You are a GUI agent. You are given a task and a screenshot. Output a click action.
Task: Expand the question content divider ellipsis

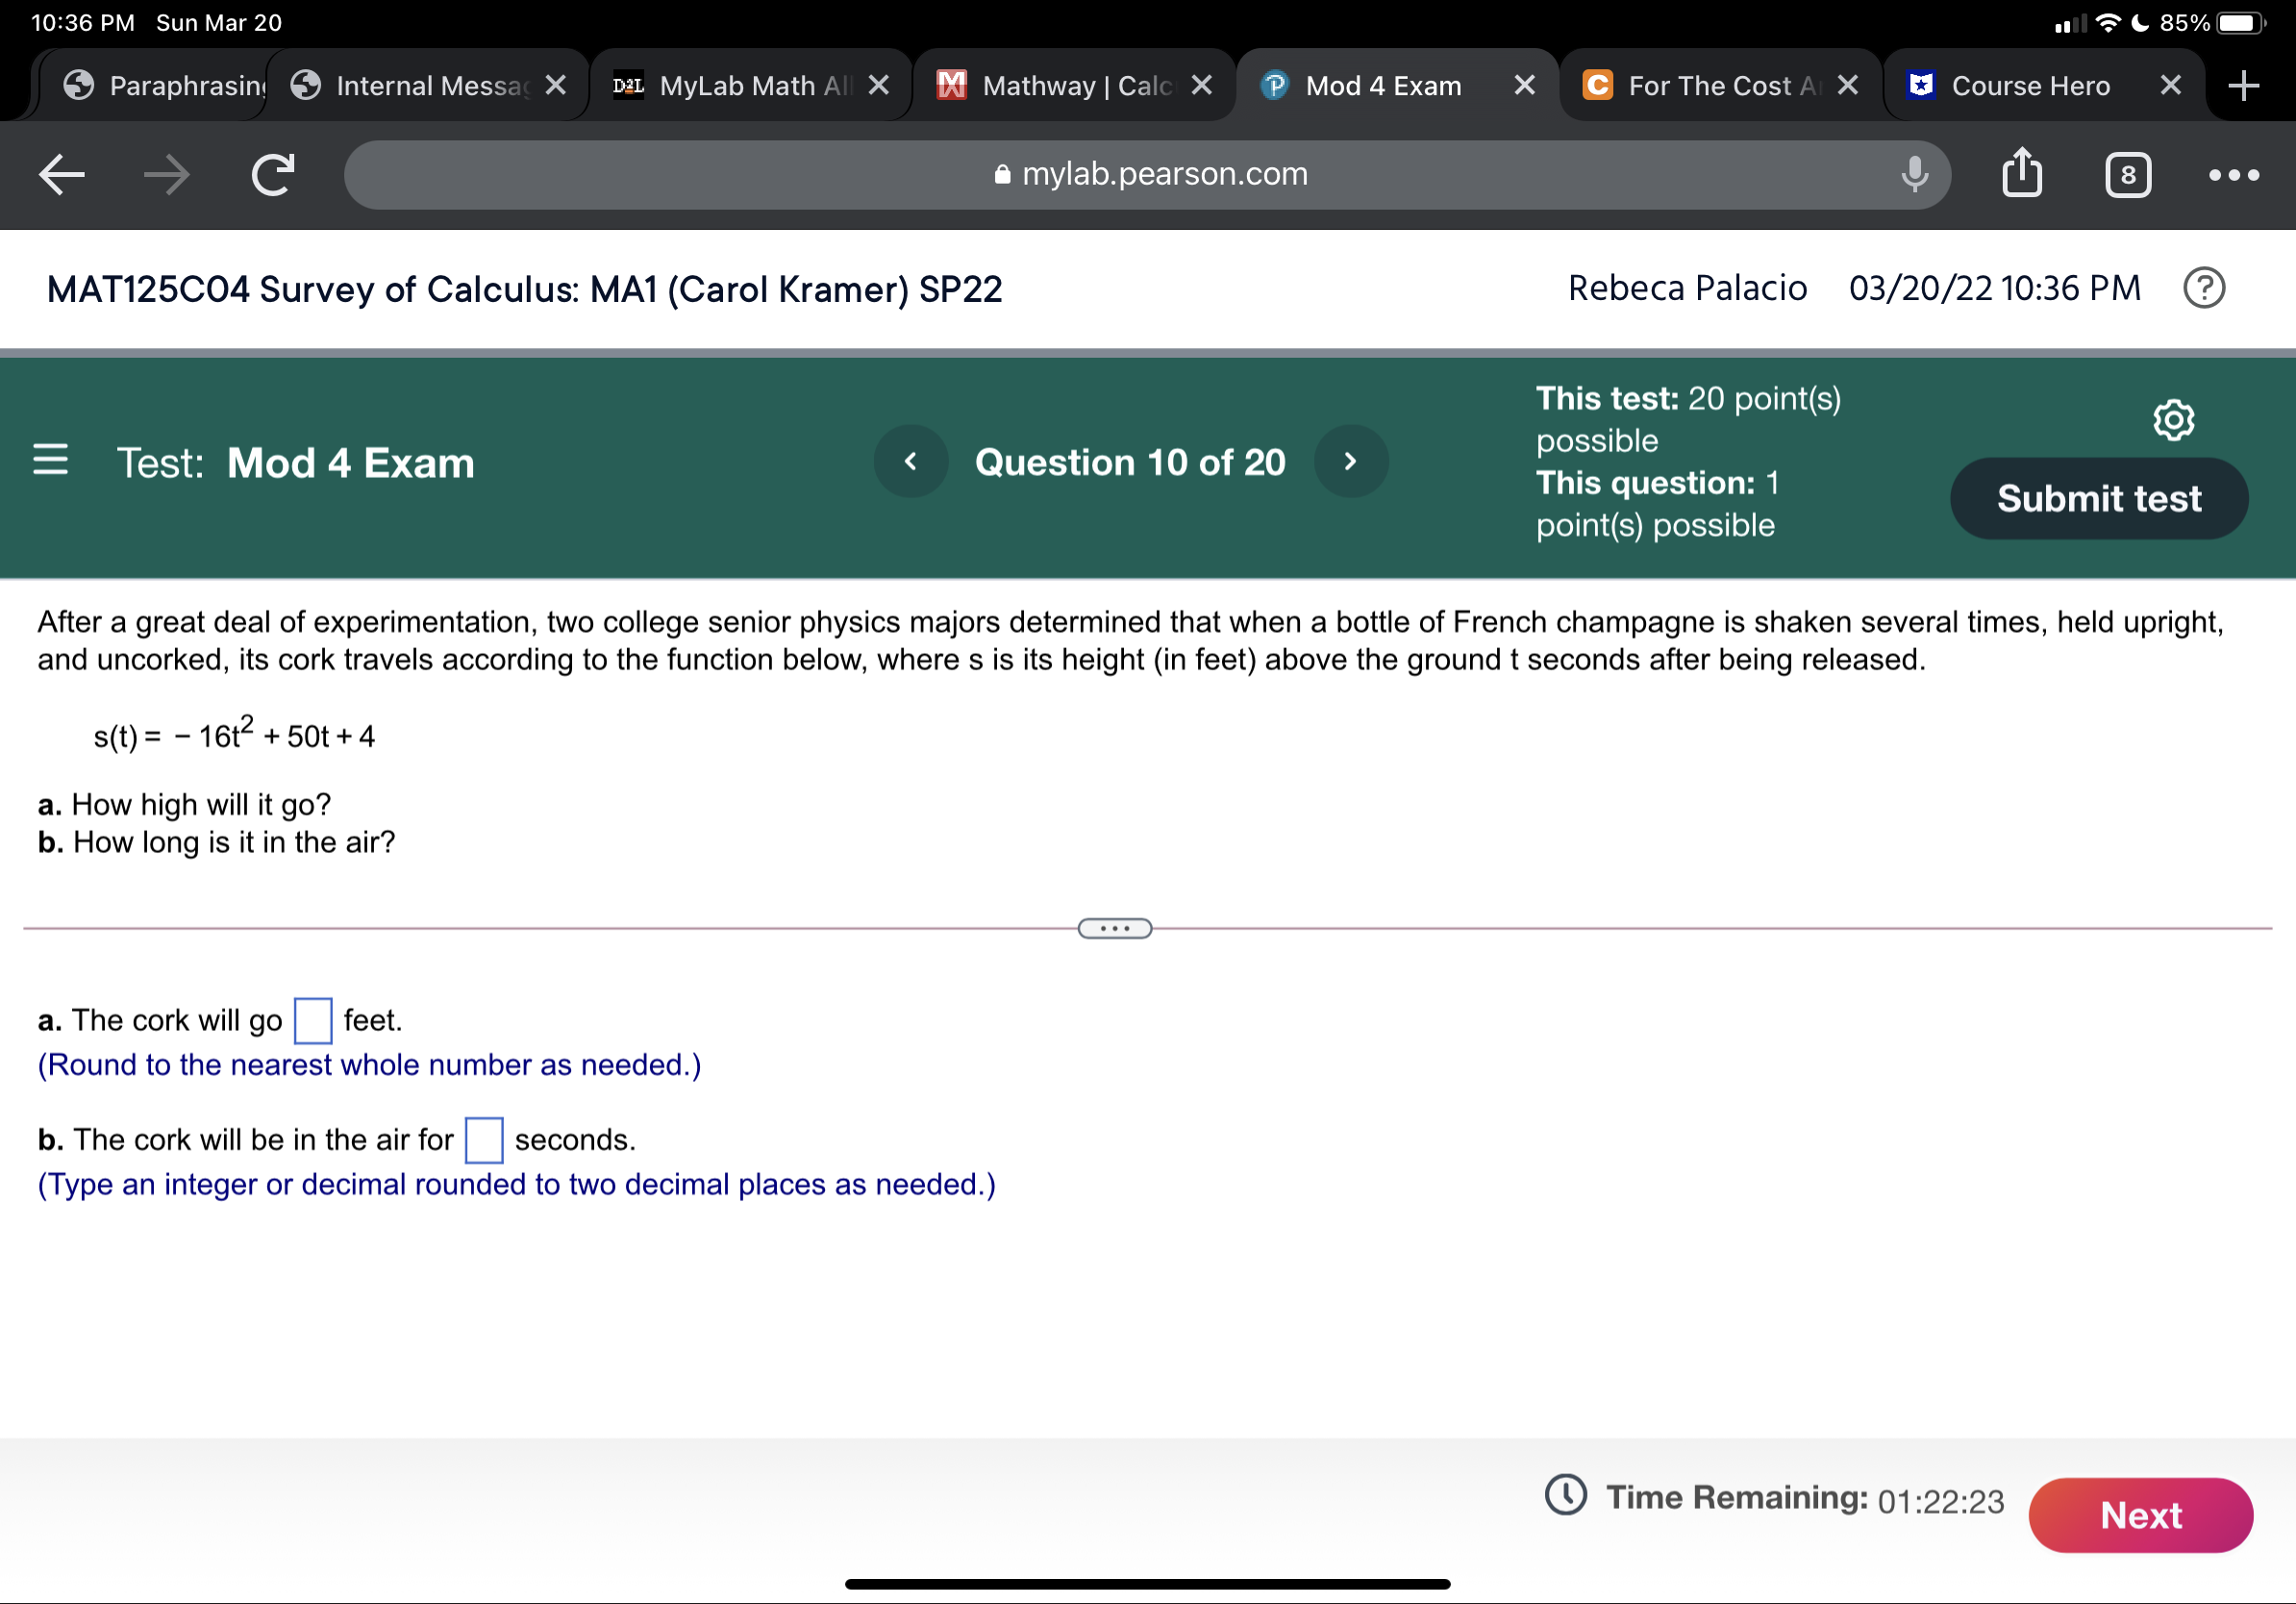click(x=1115, y=928)
